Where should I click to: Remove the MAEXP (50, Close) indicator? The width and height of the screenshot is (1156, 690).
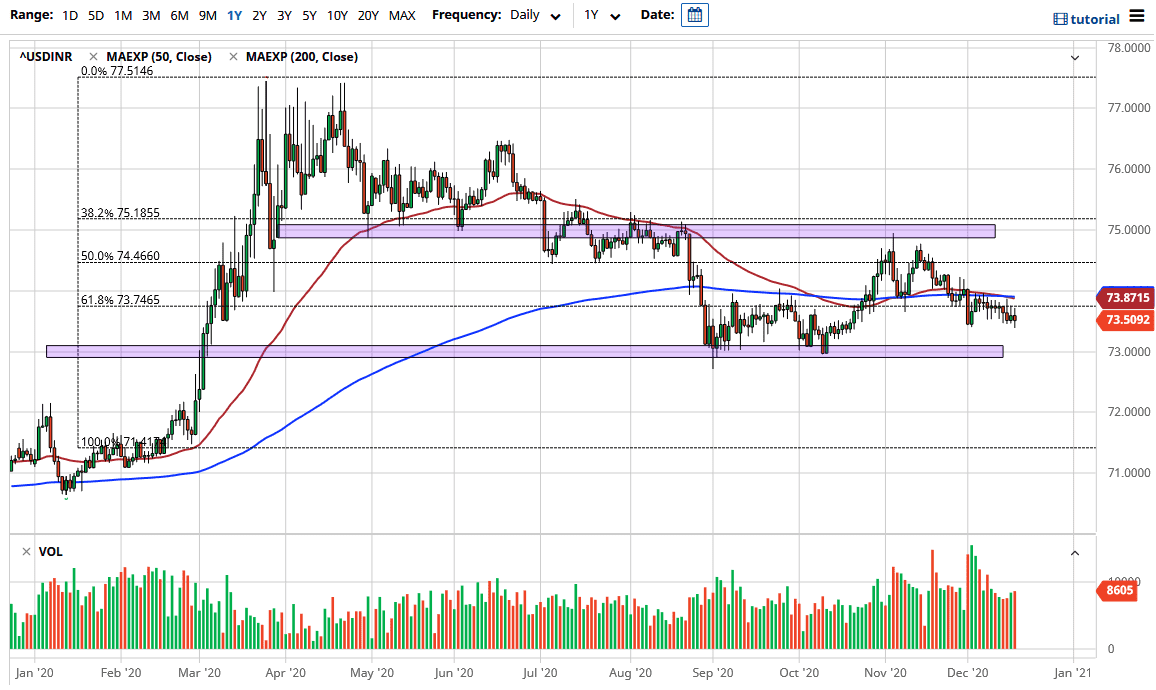click(92, 57)
